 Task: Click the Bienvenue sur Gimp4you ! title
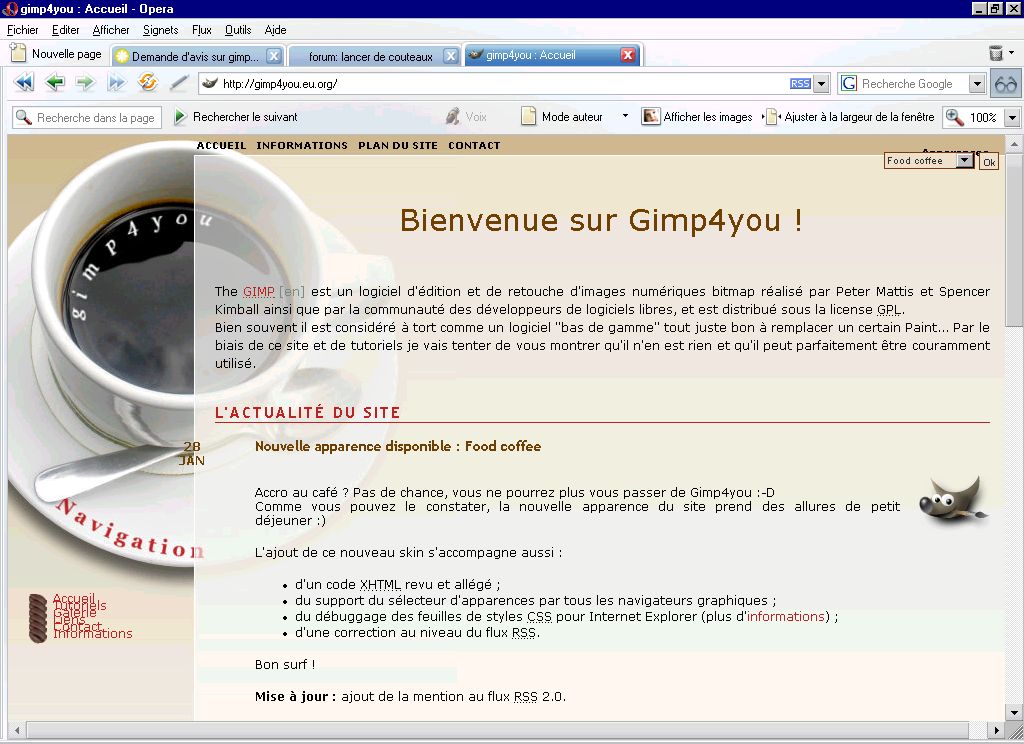601,220
